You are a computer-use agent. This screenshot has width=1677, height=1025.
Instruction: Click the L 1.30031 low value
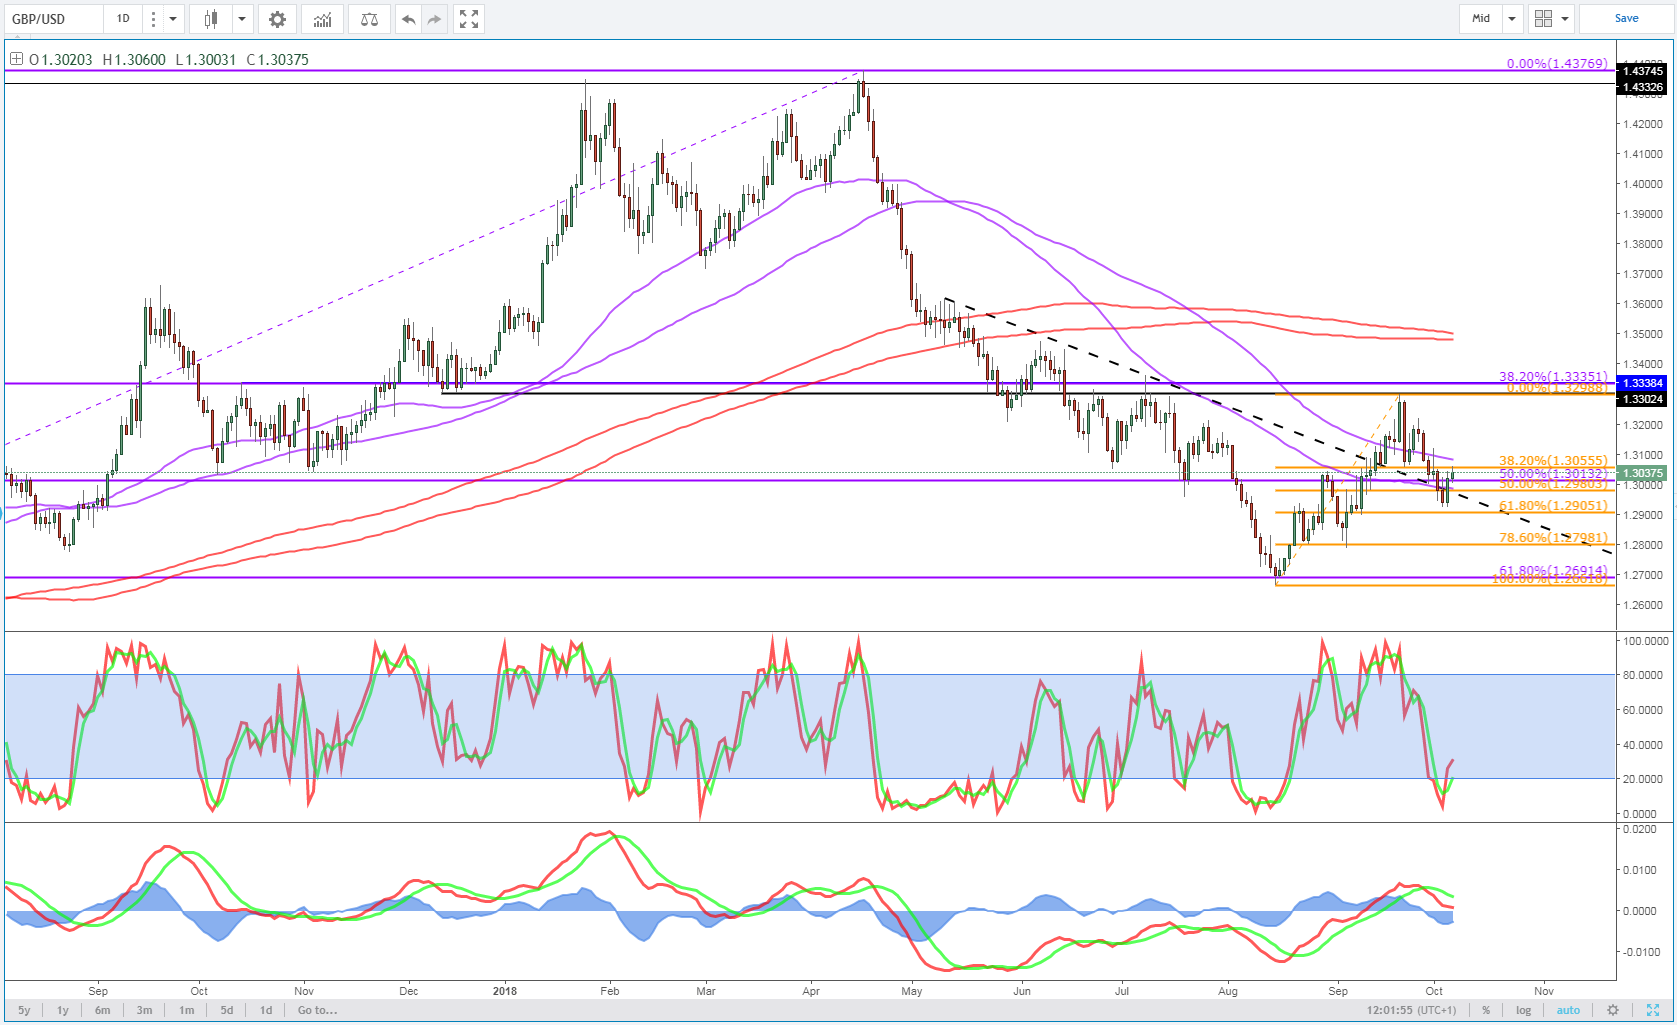tap(206, 59)
